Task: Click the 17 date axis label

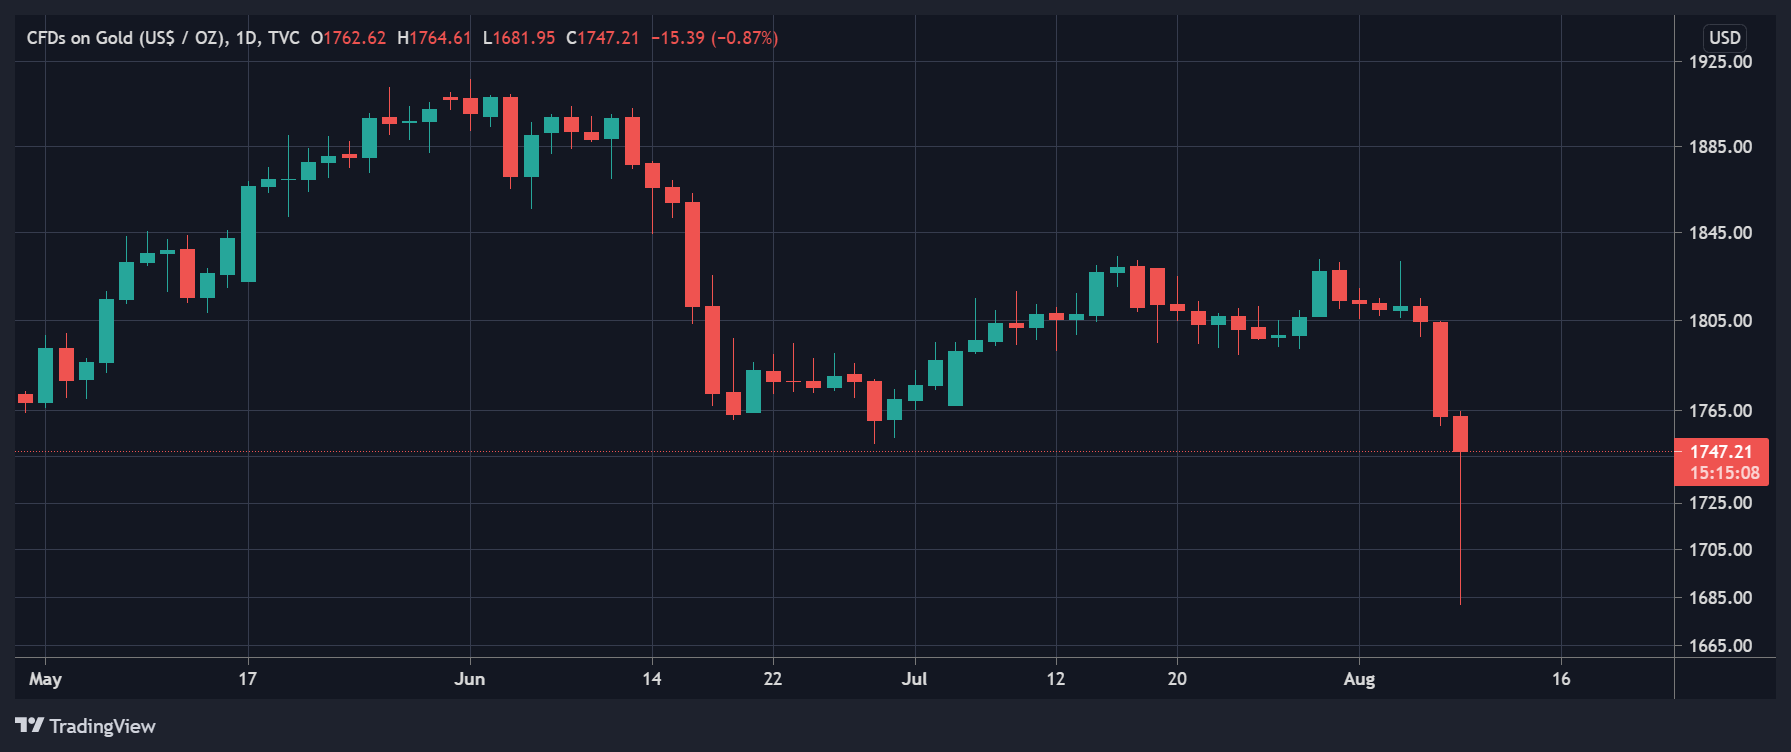Action: coord(248,679)
